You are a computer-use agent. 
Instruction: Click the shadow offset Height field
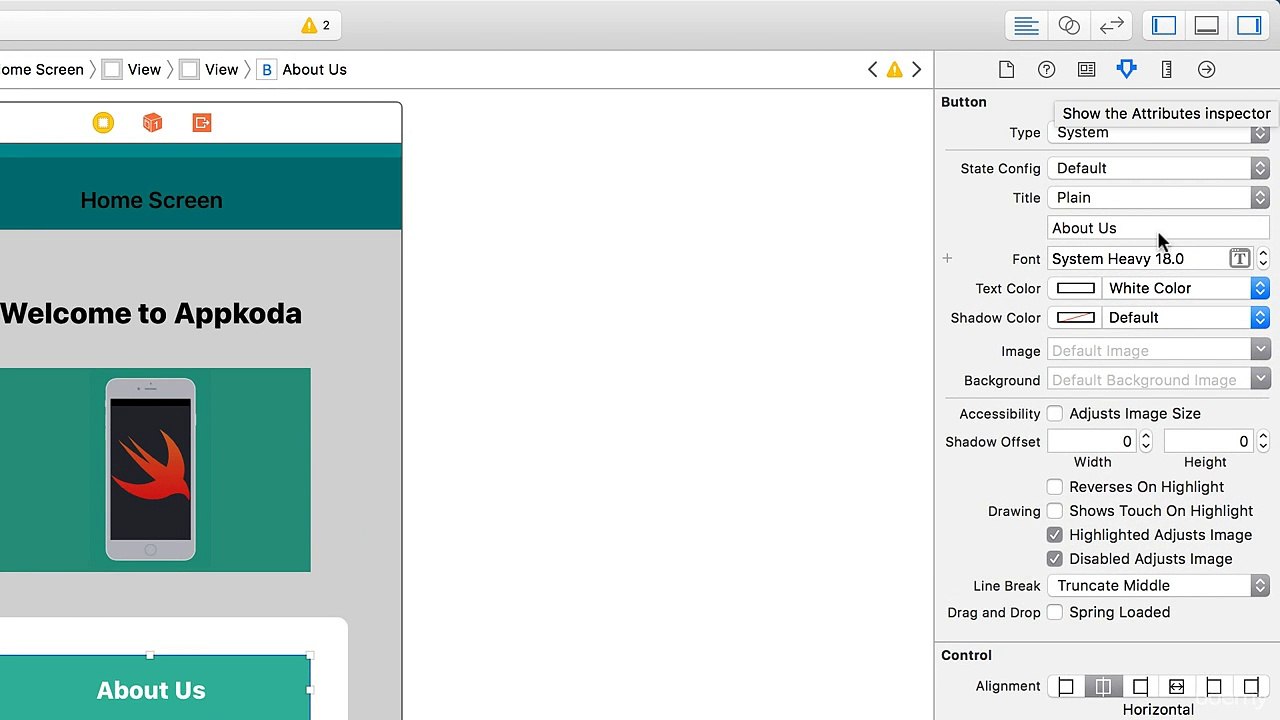pos(1209,441)
